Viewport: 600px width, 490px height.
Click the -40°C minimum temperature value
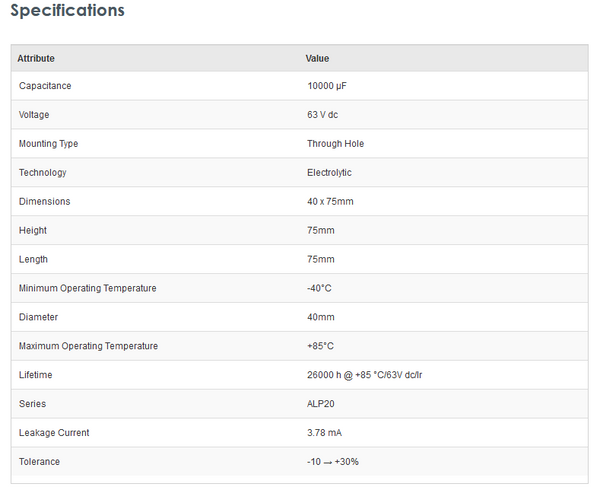coord(319,289)
